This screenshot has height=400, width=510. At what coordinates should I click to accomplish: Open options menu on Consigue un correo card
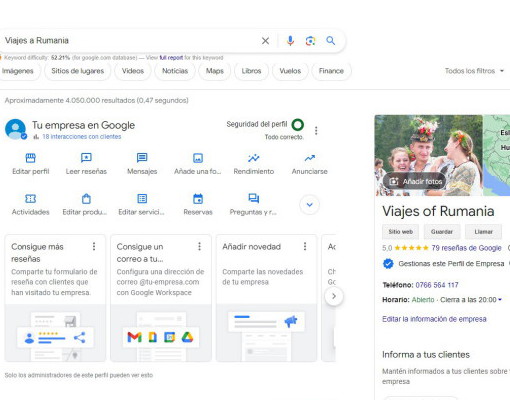click(x=199, y=246)
